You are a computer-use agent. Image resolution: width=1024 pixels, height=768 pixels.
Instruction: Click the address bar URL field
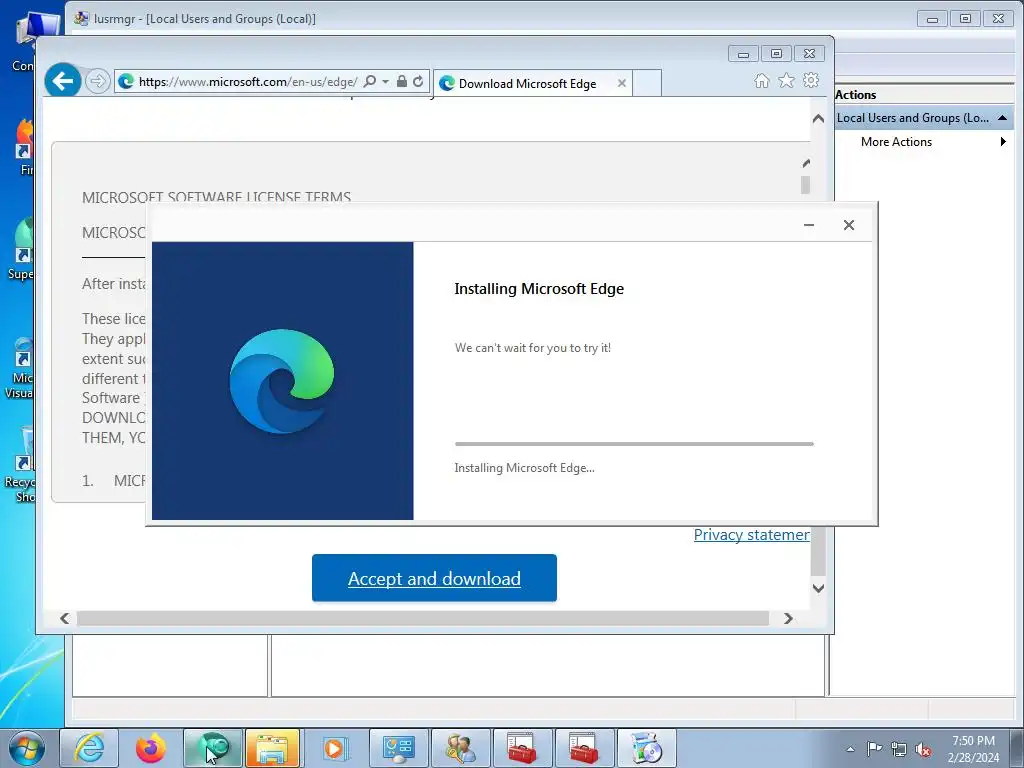(x=248, y=82)
